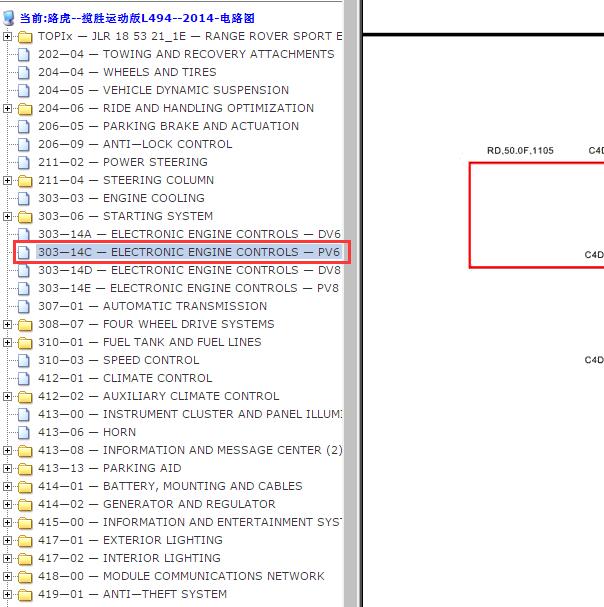
Task: Expand the 418-00 Module Communications Network node
Action: tap(7, 576)
